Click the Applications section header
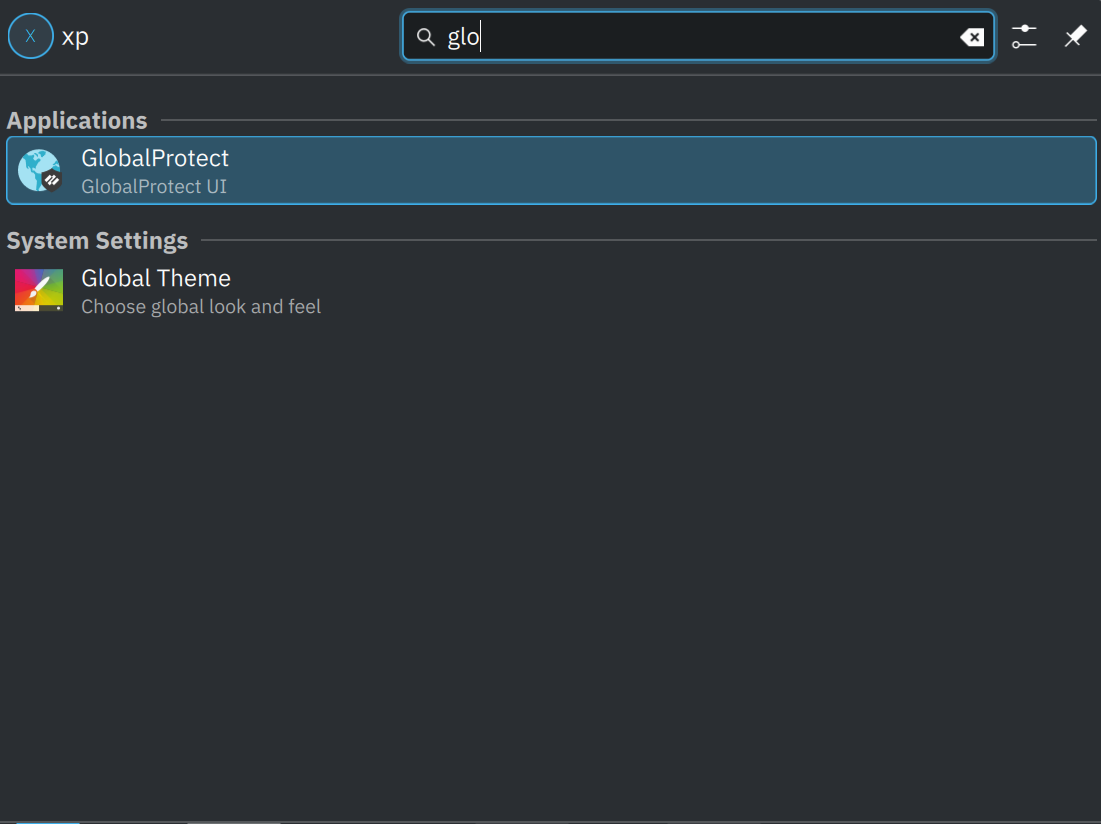1101x824 pixels. [x=77, y=120]
